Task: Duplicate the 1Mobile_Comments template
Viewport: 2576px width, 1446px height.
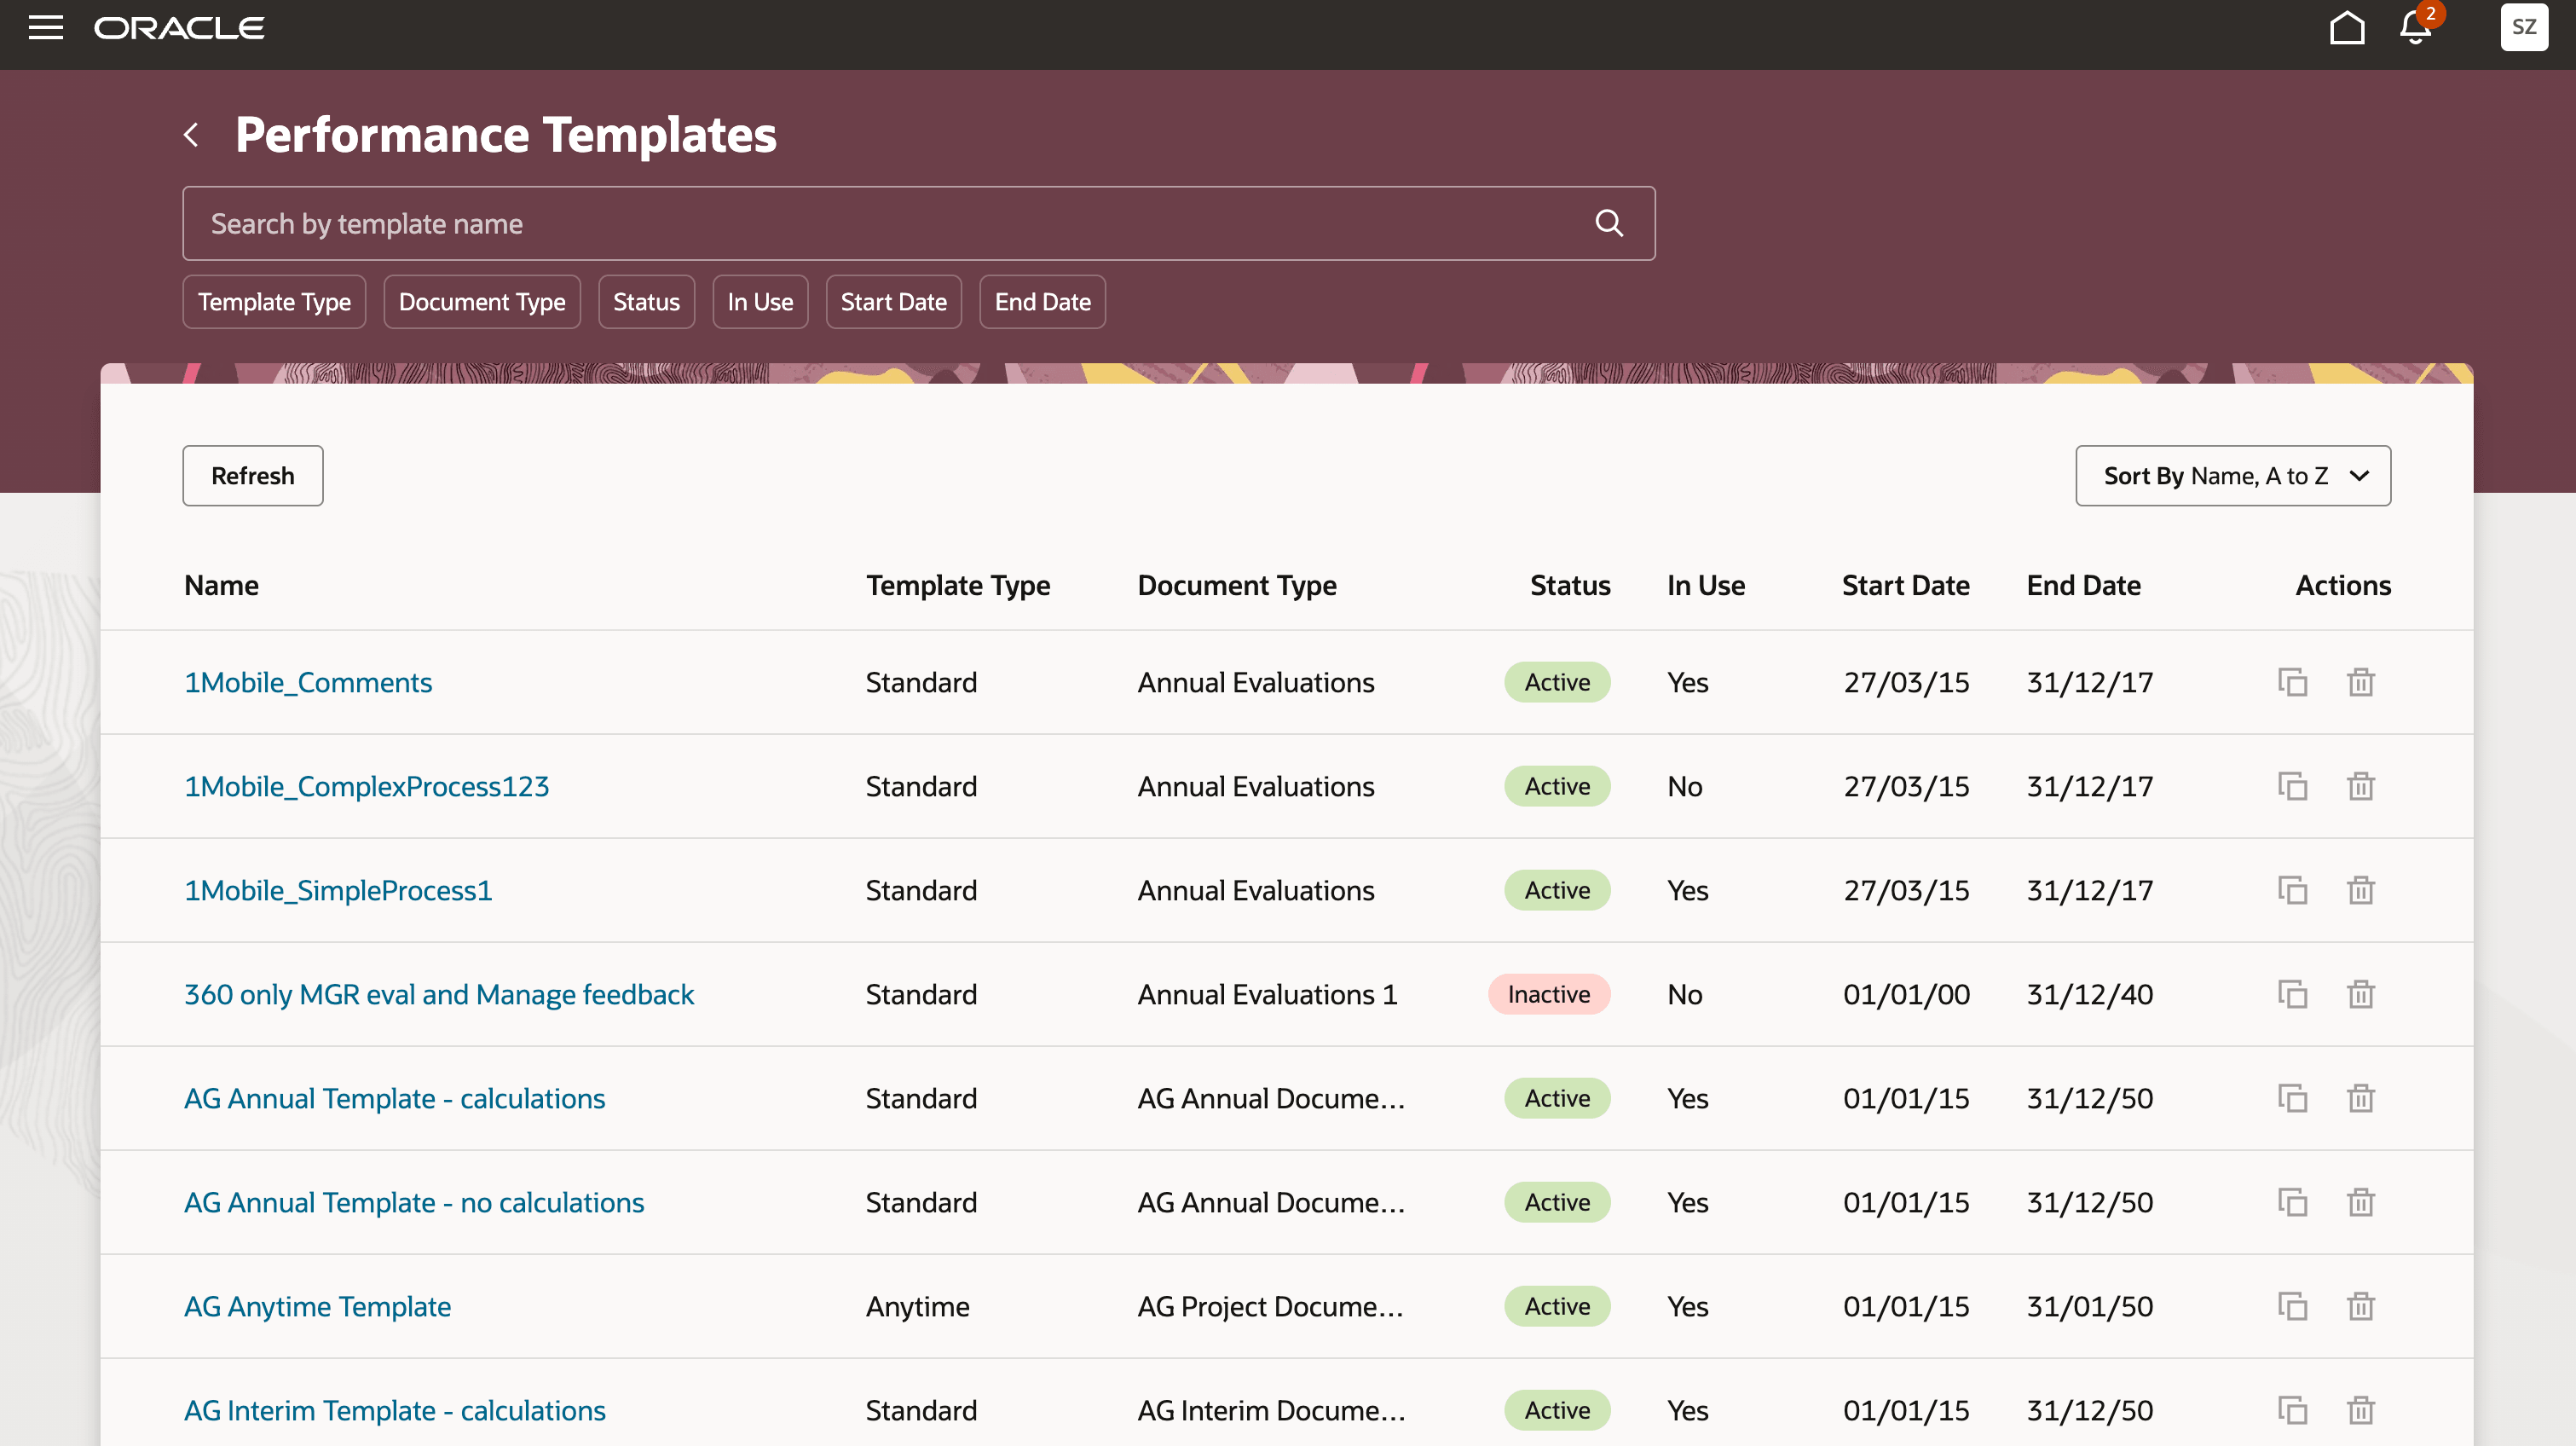Action: pyautogui.click(x=2292, y=682)
